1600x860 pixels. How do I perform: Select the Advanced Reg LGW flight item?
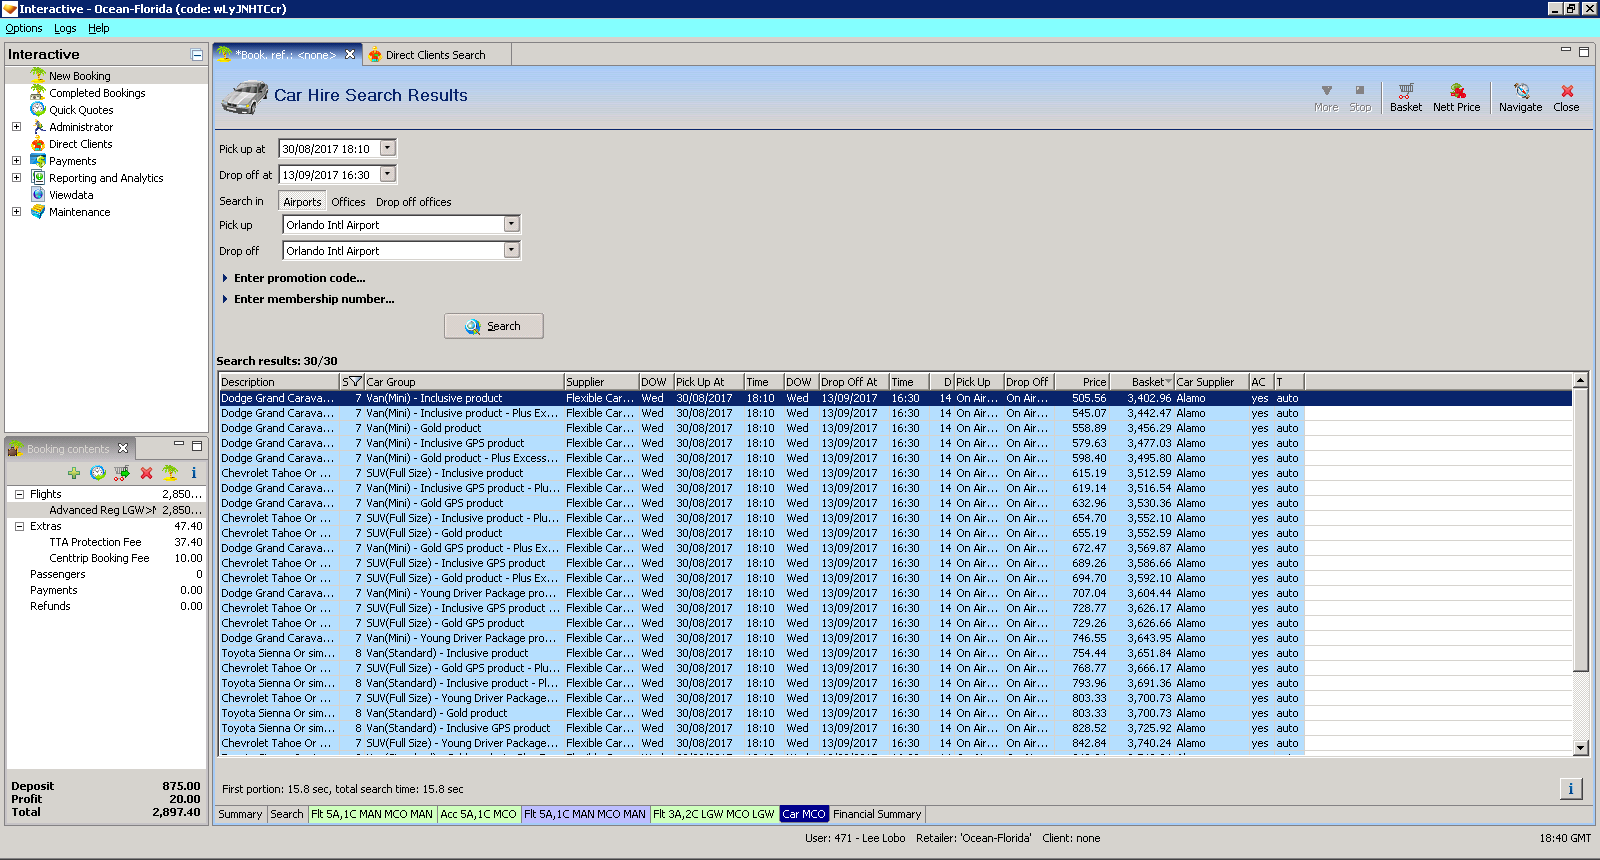click(x=105, y=510)
